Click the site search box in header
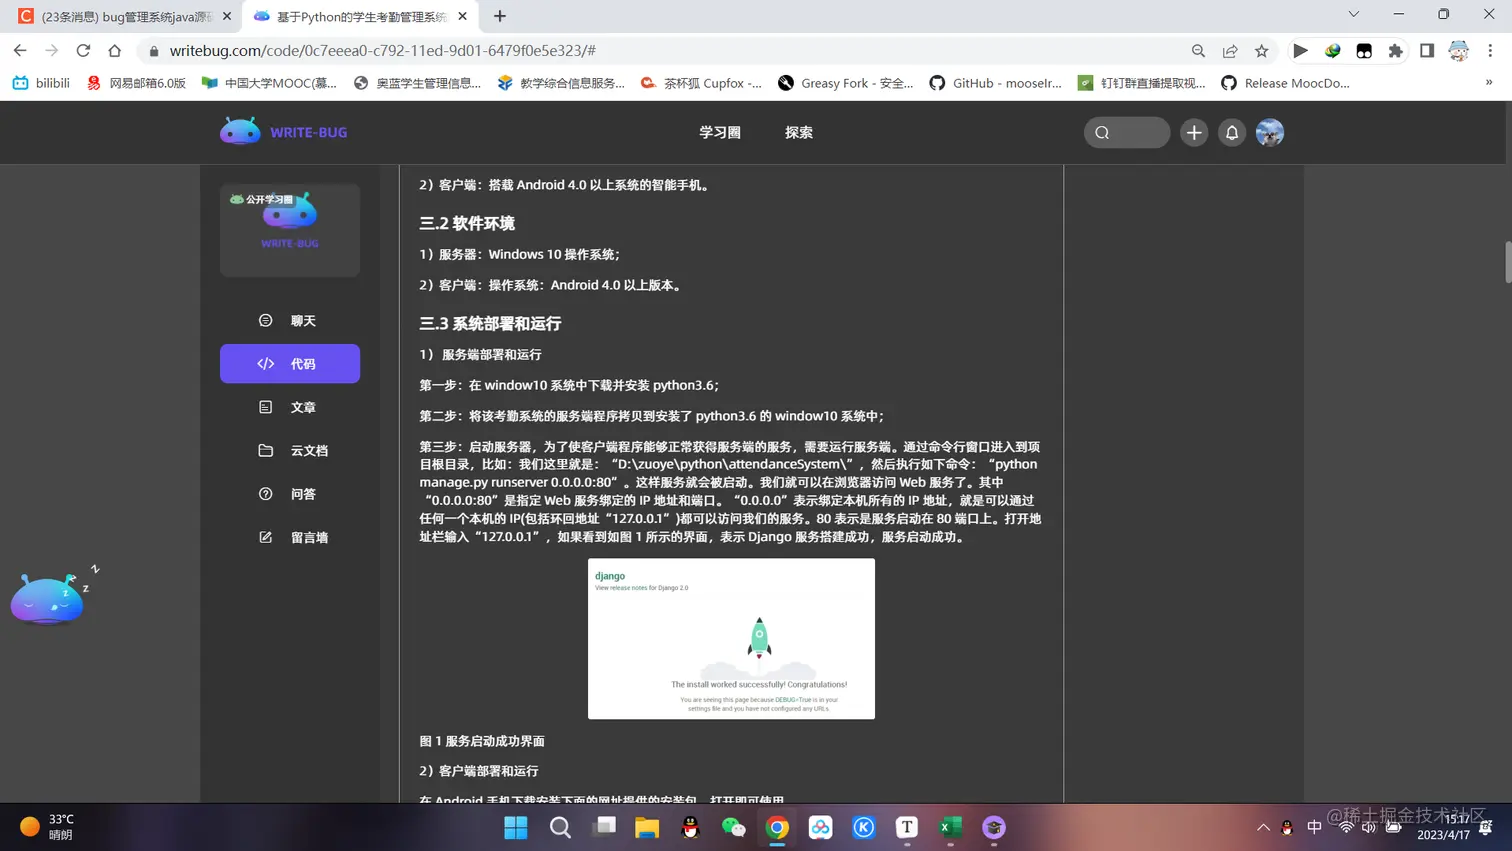This screenshot has height=851, width=1512. click(x=1127, y=132)
